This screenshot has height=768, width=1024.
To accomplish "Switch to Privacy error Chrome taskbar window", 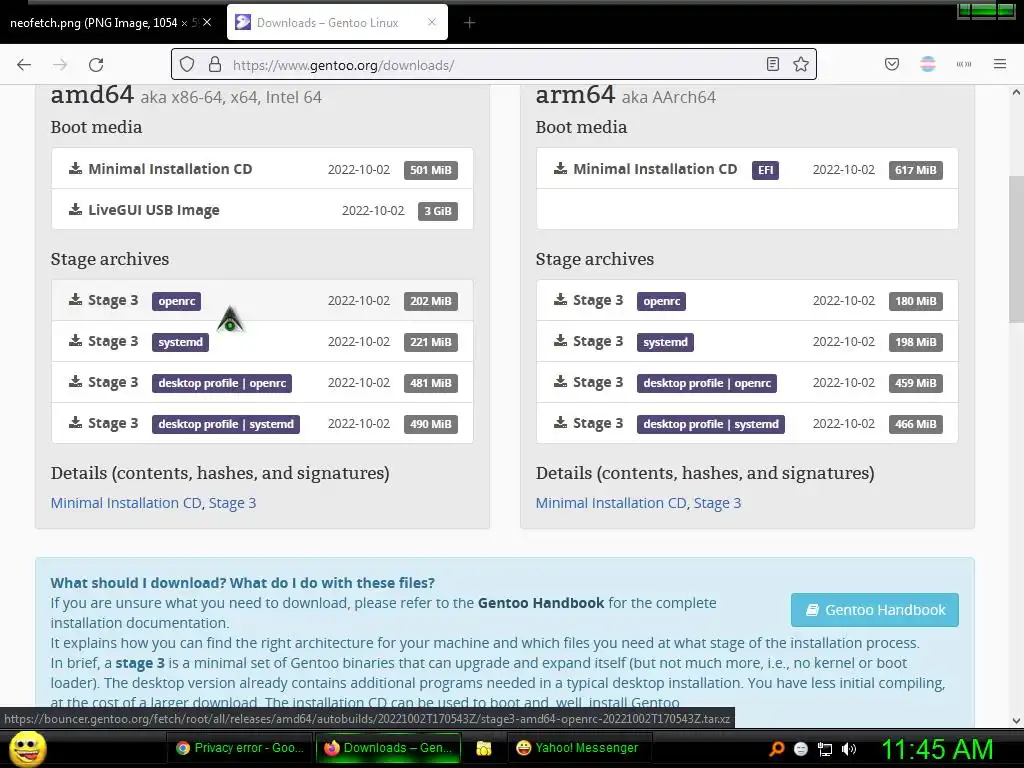I will pos(240,748).
